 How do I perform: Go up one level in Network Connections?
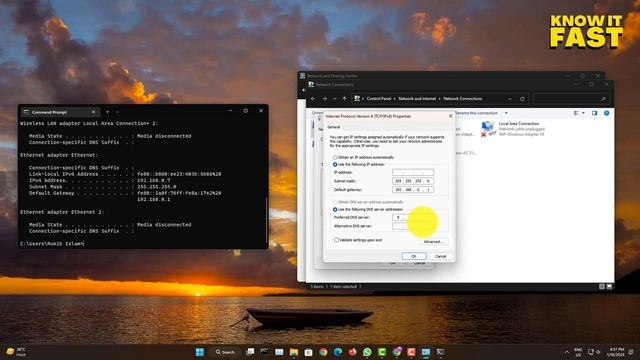(344, 99)
